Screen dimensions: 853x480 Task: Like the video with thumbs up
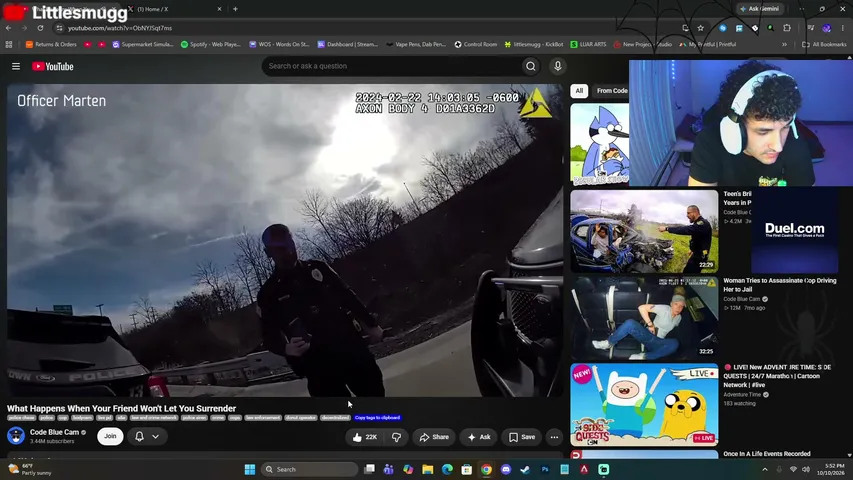(x=365, y=437)
